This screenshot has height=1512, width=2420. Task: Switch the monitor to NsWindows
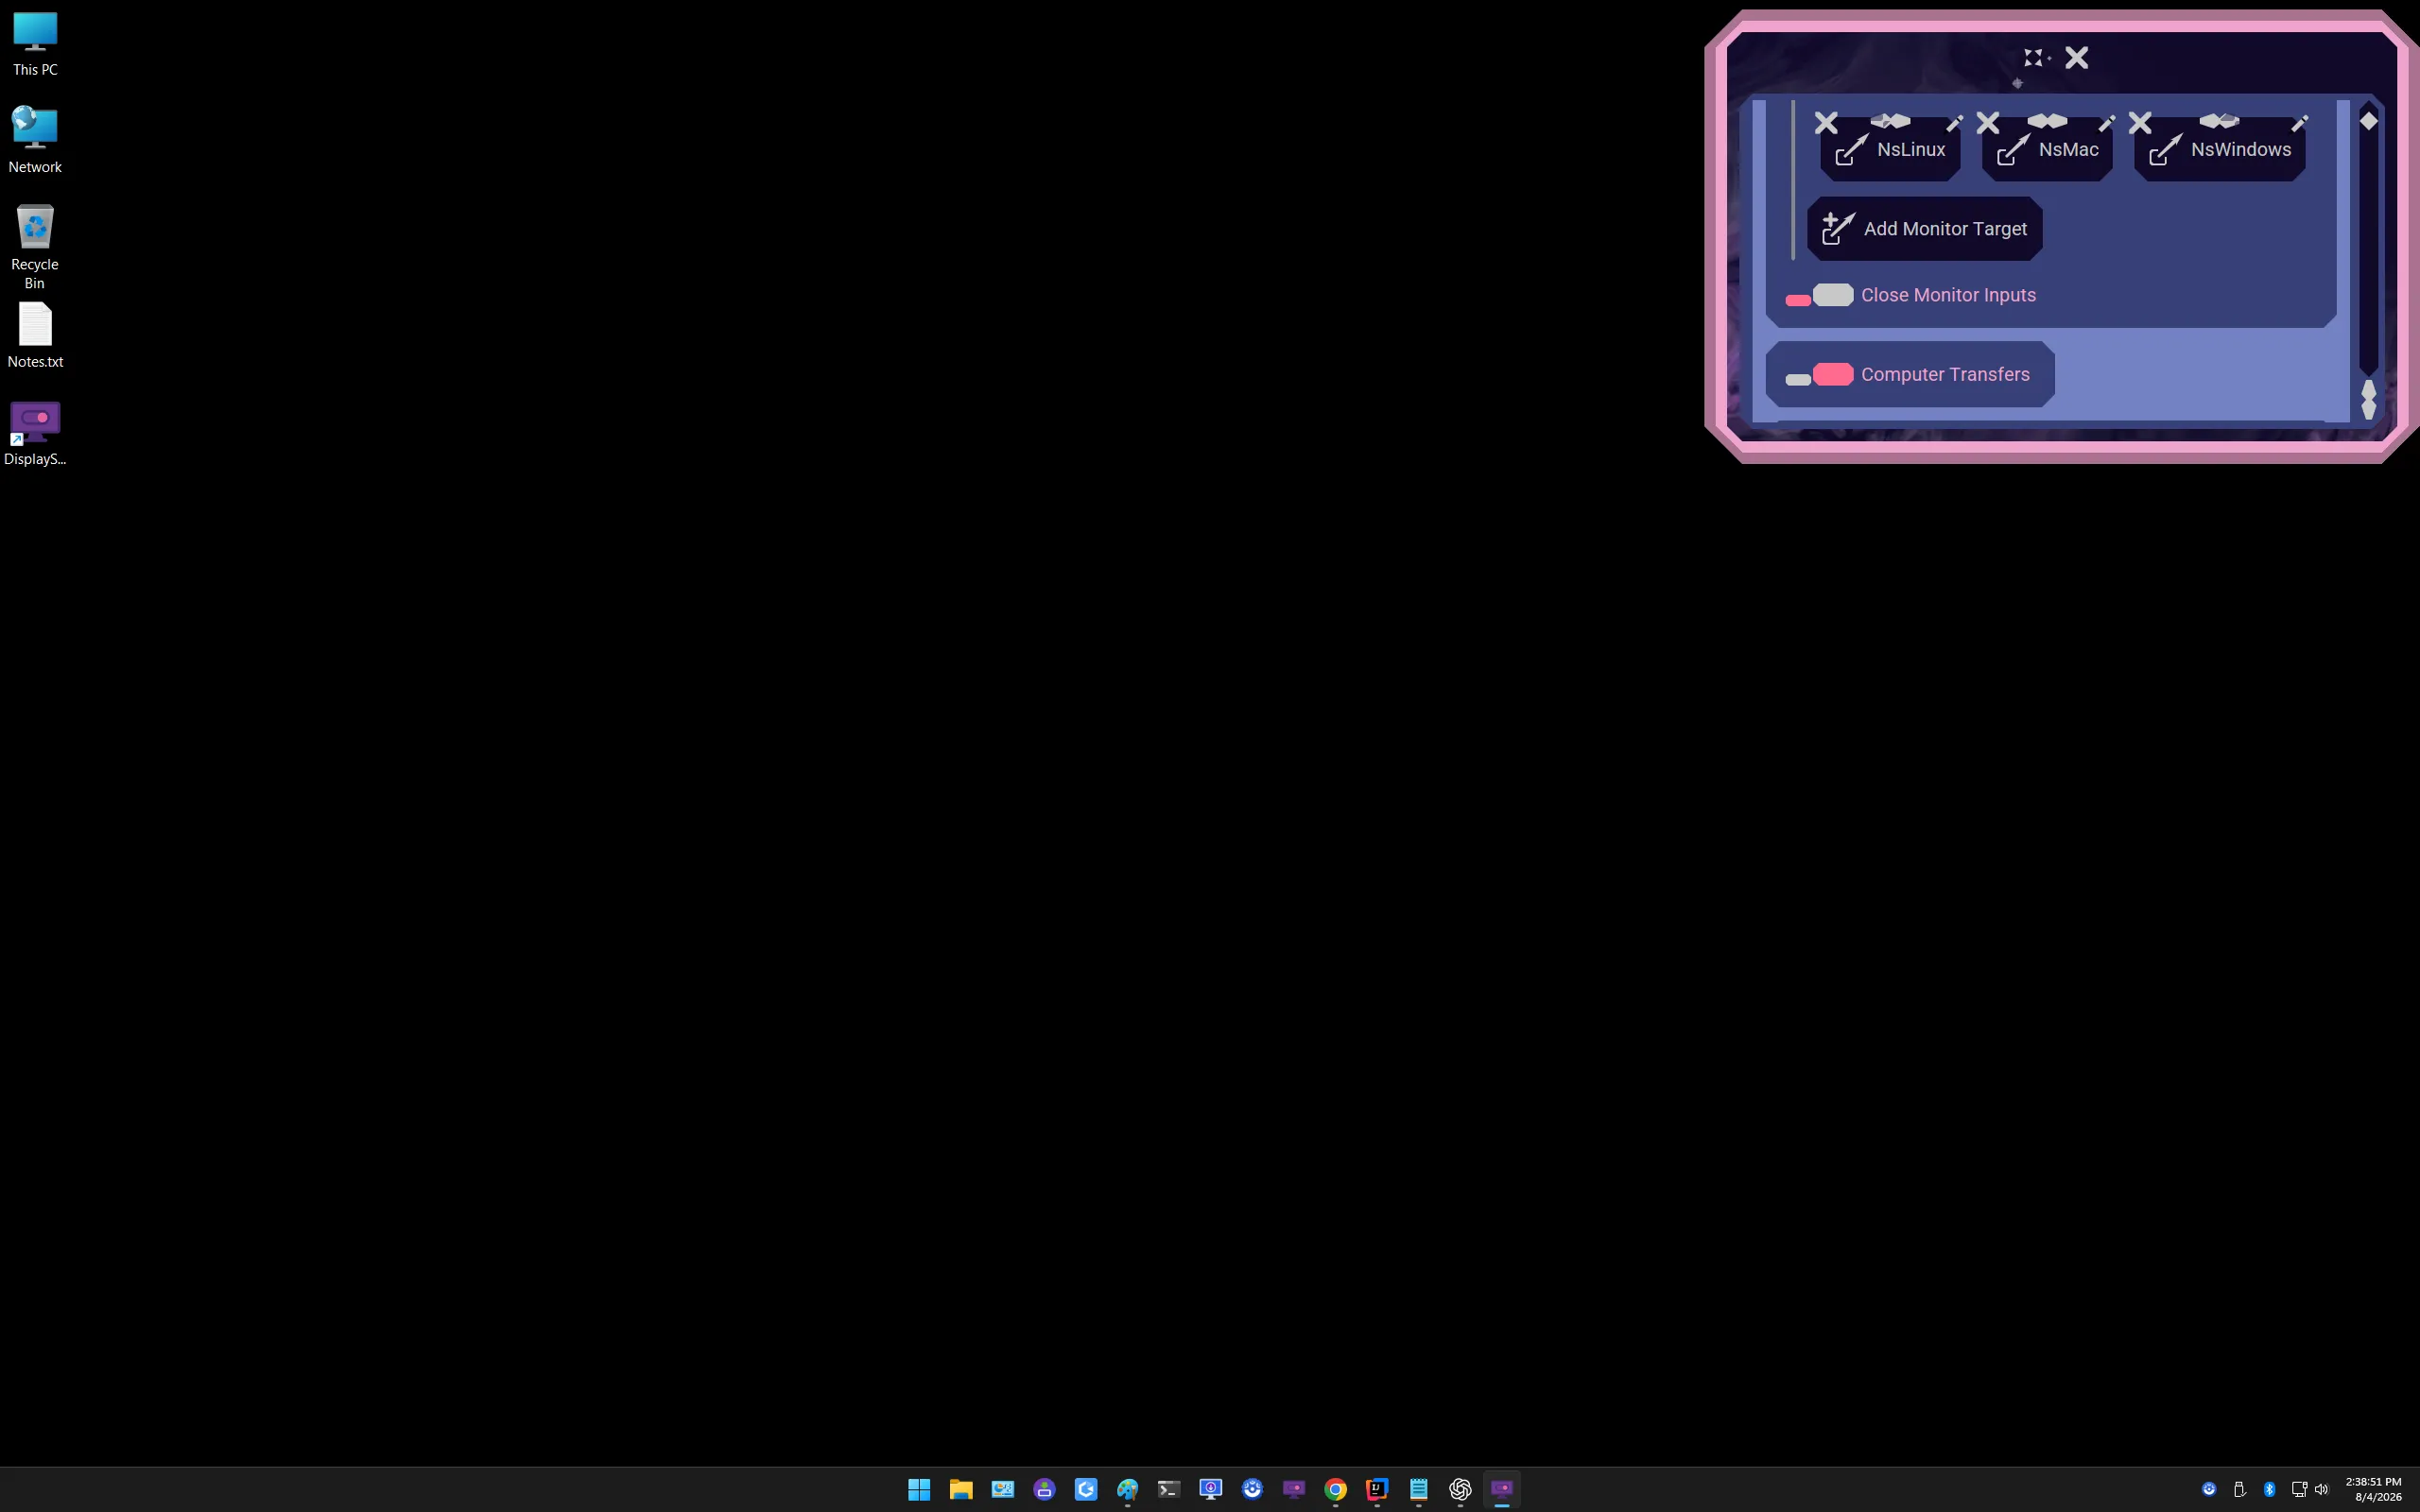coord(2219,150)
